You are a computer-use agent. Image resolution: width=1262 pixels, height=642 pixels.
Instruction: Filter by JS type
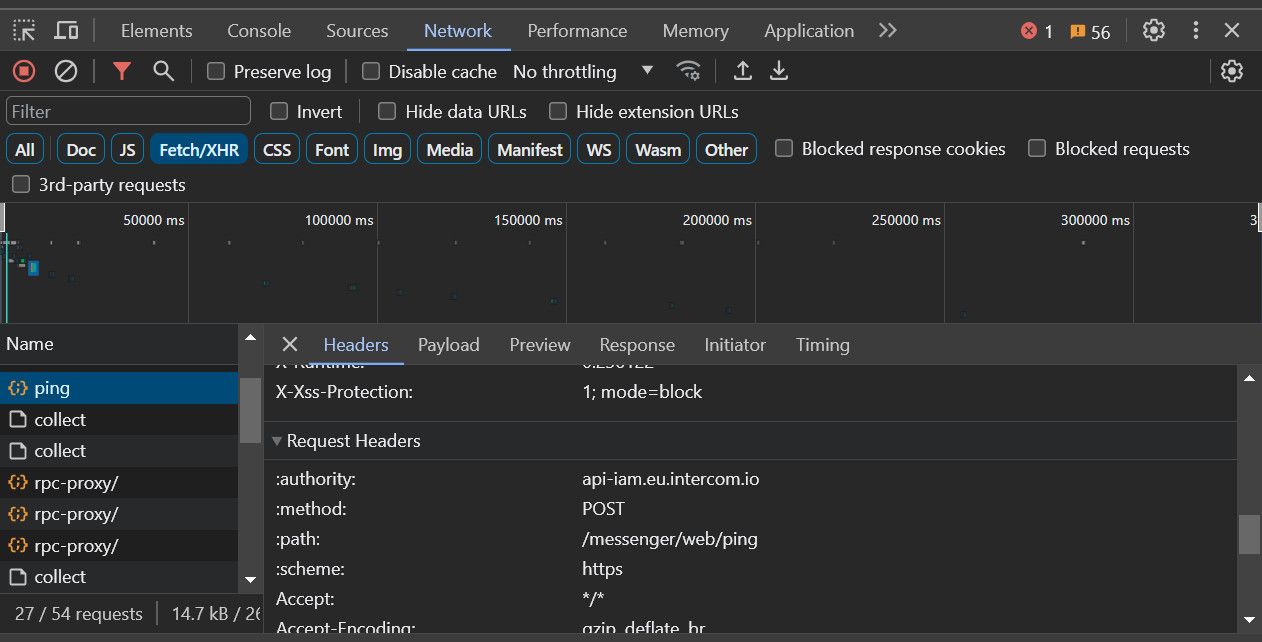coord(127,150)
